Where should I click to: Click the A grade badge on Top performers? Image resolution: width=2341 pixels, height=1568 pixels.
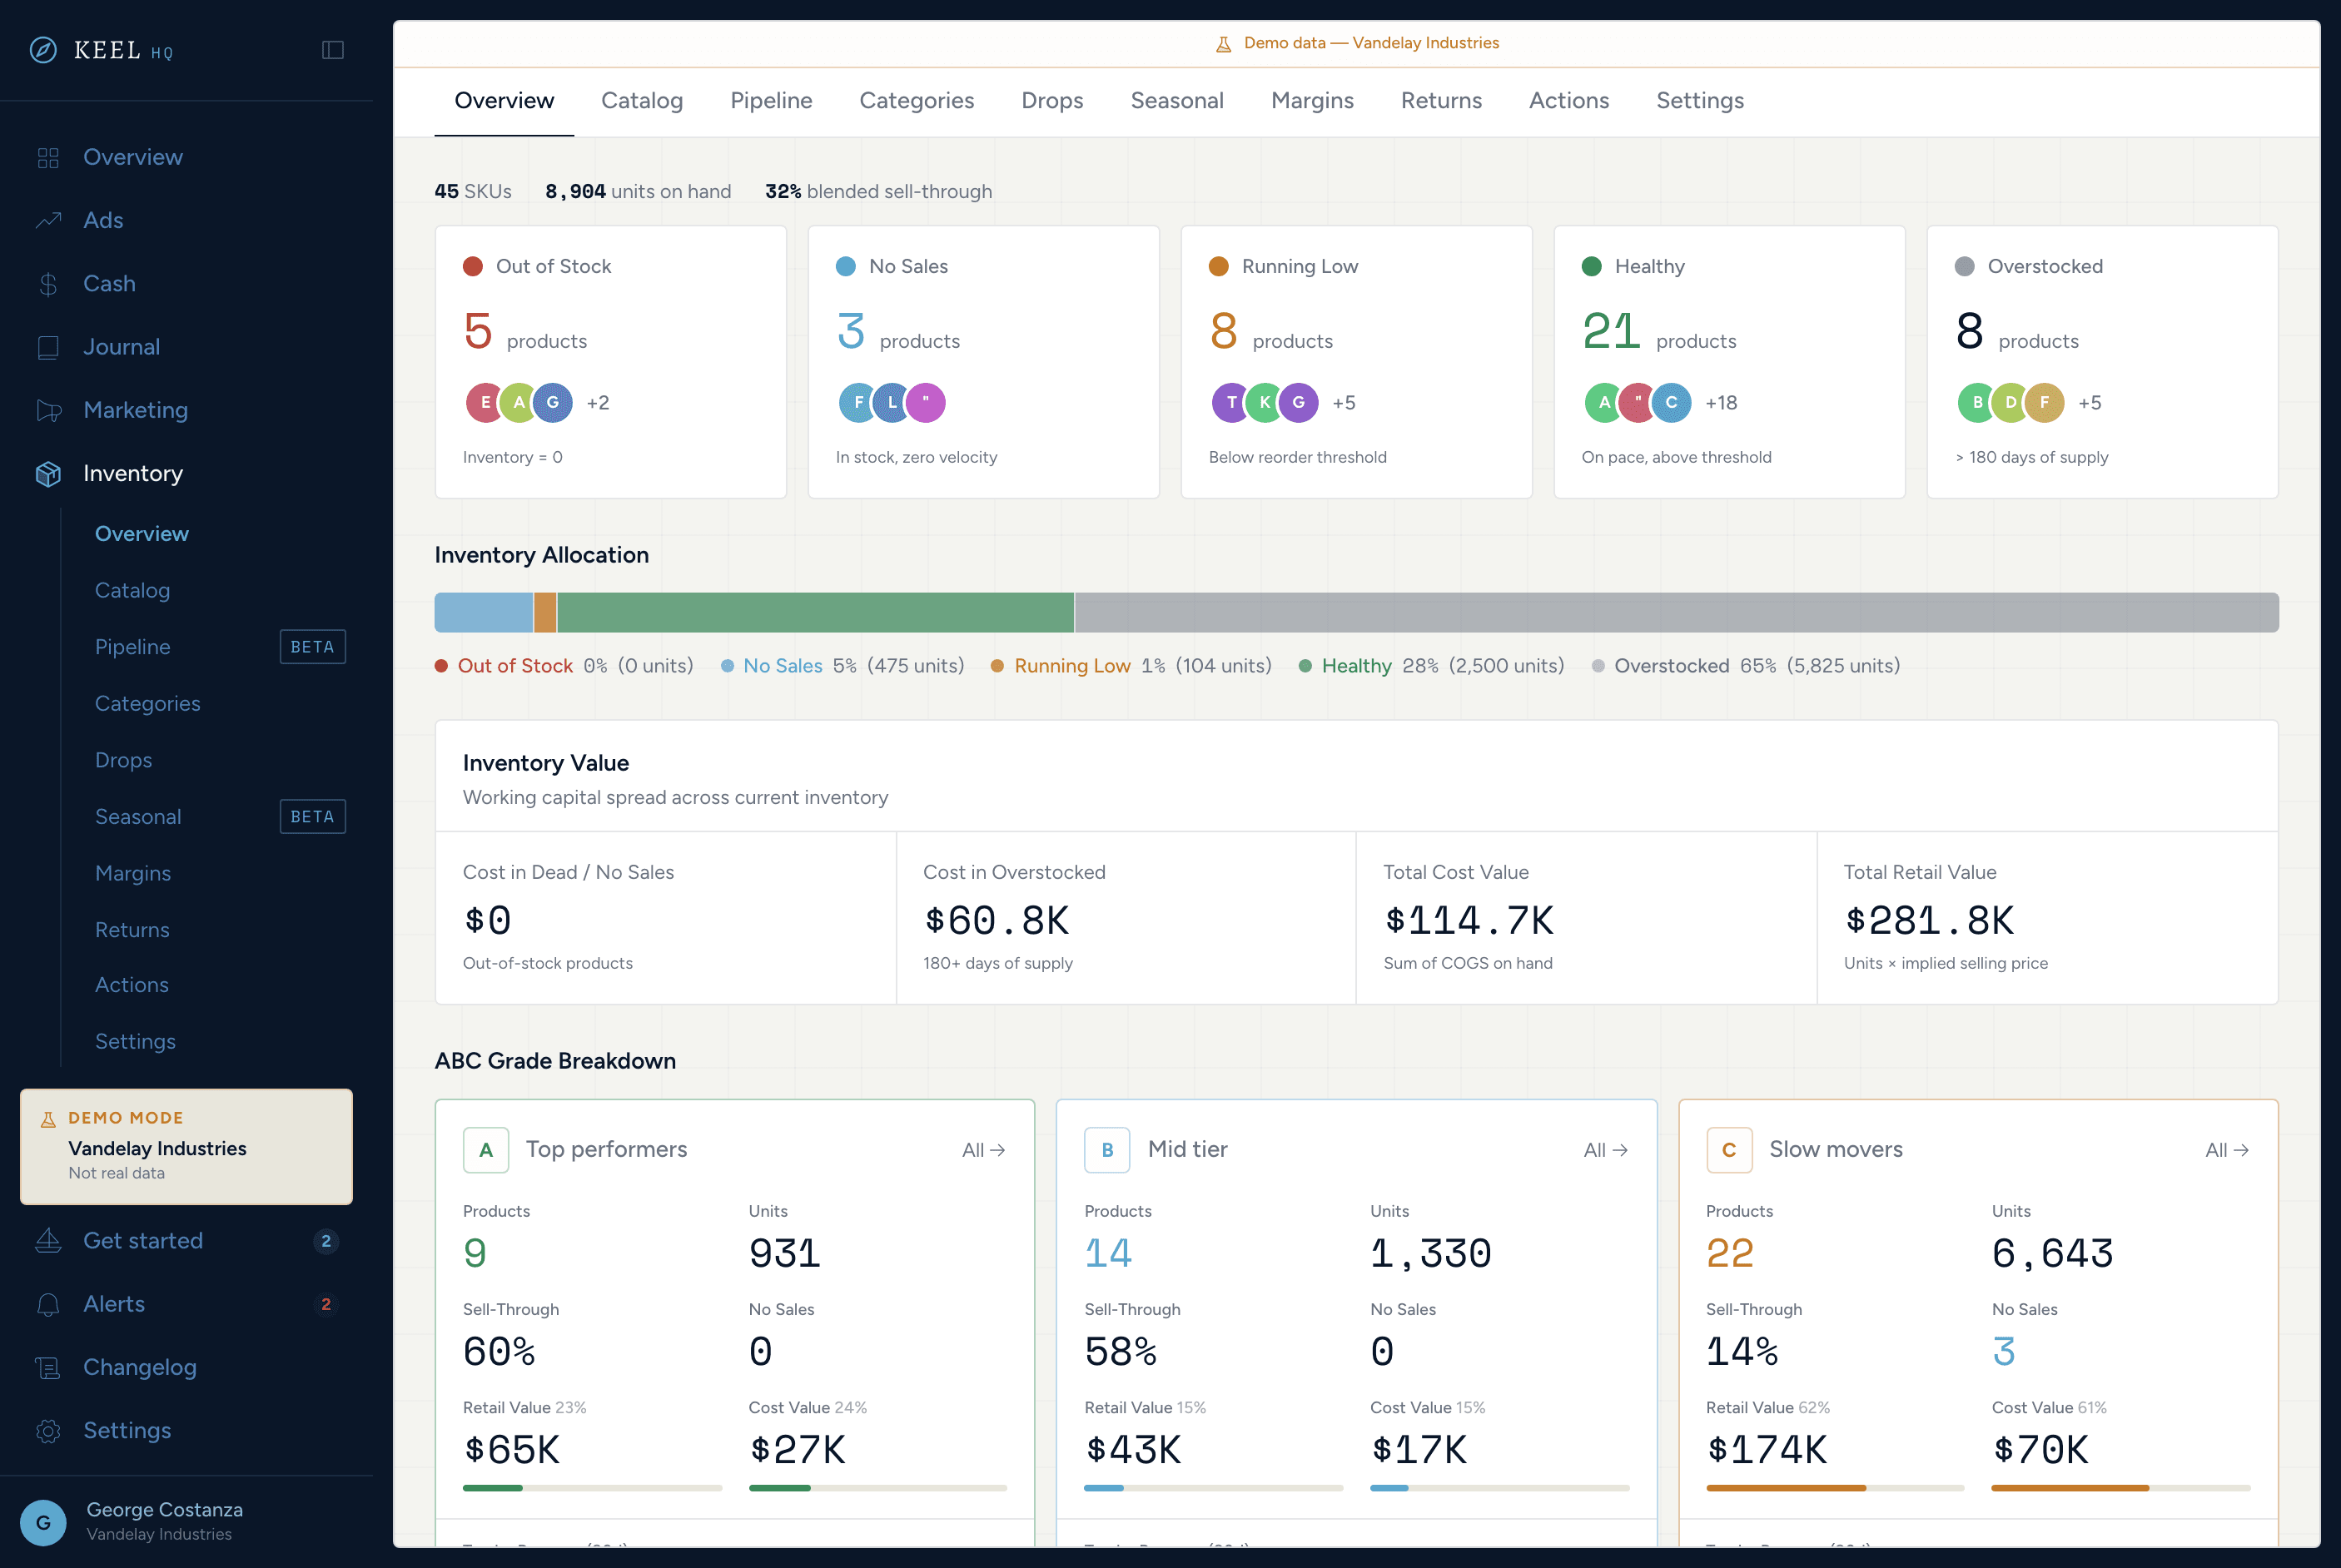point(486,1150)
